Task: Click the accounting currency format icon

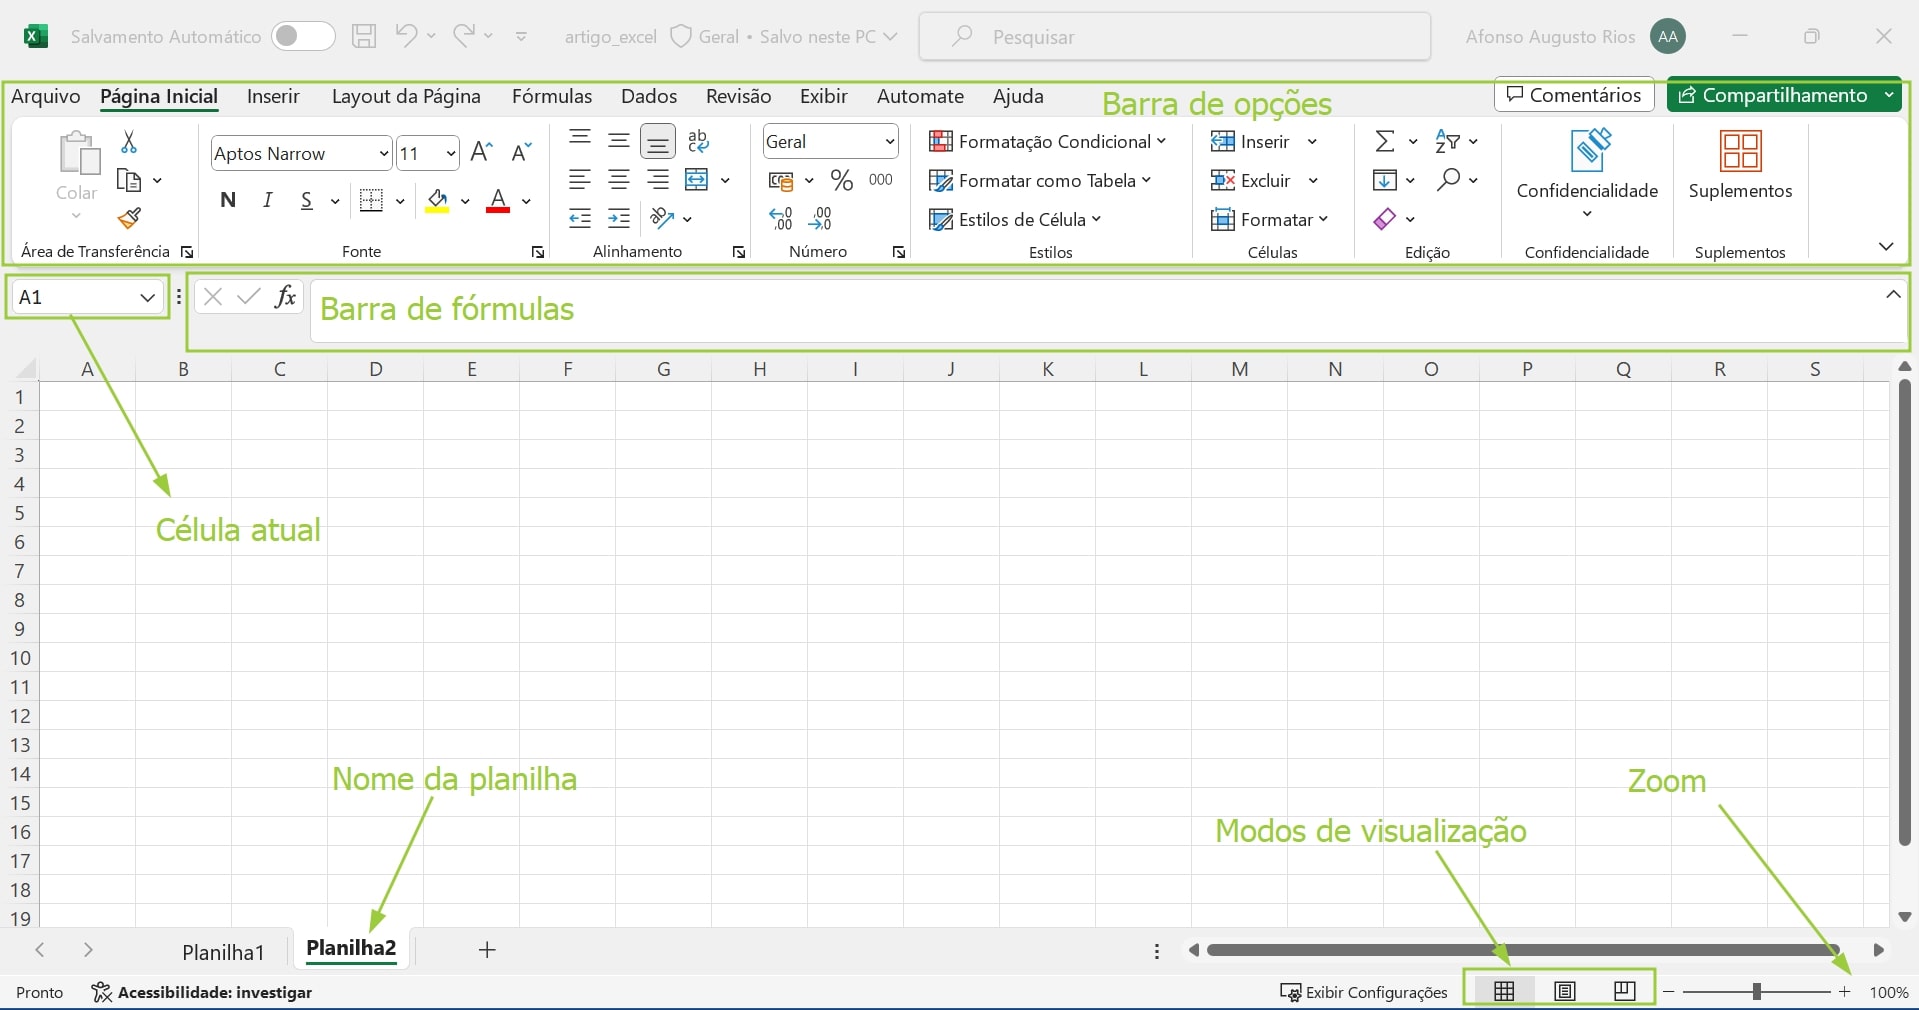Action: (781, 181)
